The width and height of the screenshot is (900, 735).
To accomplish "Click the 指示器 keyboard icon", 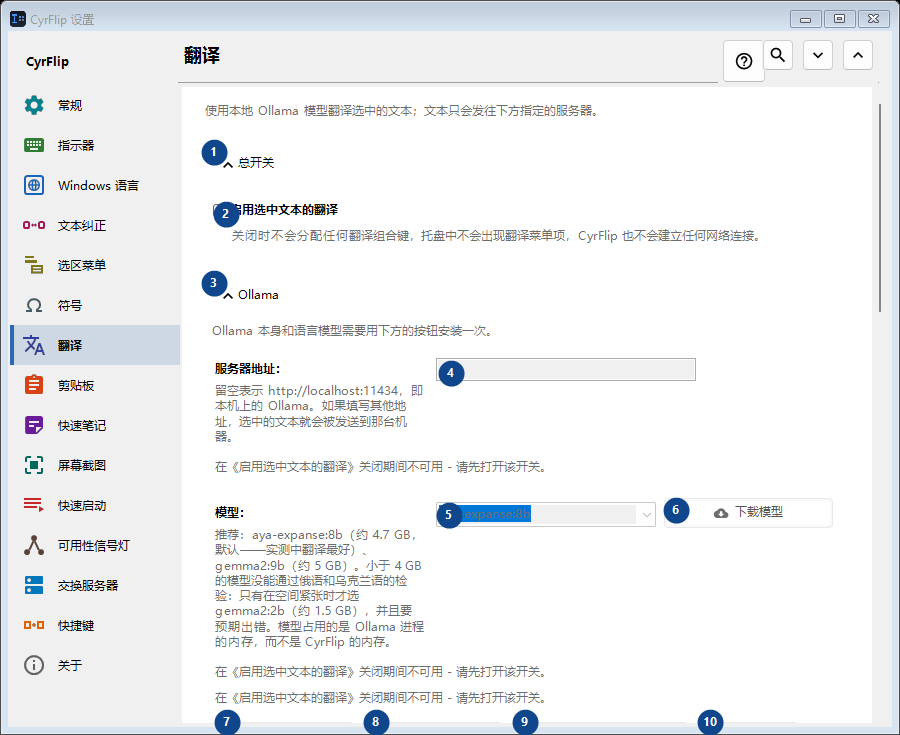I will coord(34,145).
